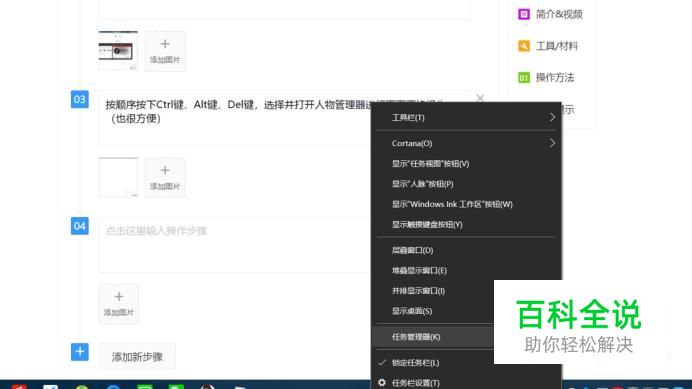The width and height of the screenshot is (692, 389).
Task: Click the 03 step number badge
Action: pyautogui.click(x=79, y=99)
